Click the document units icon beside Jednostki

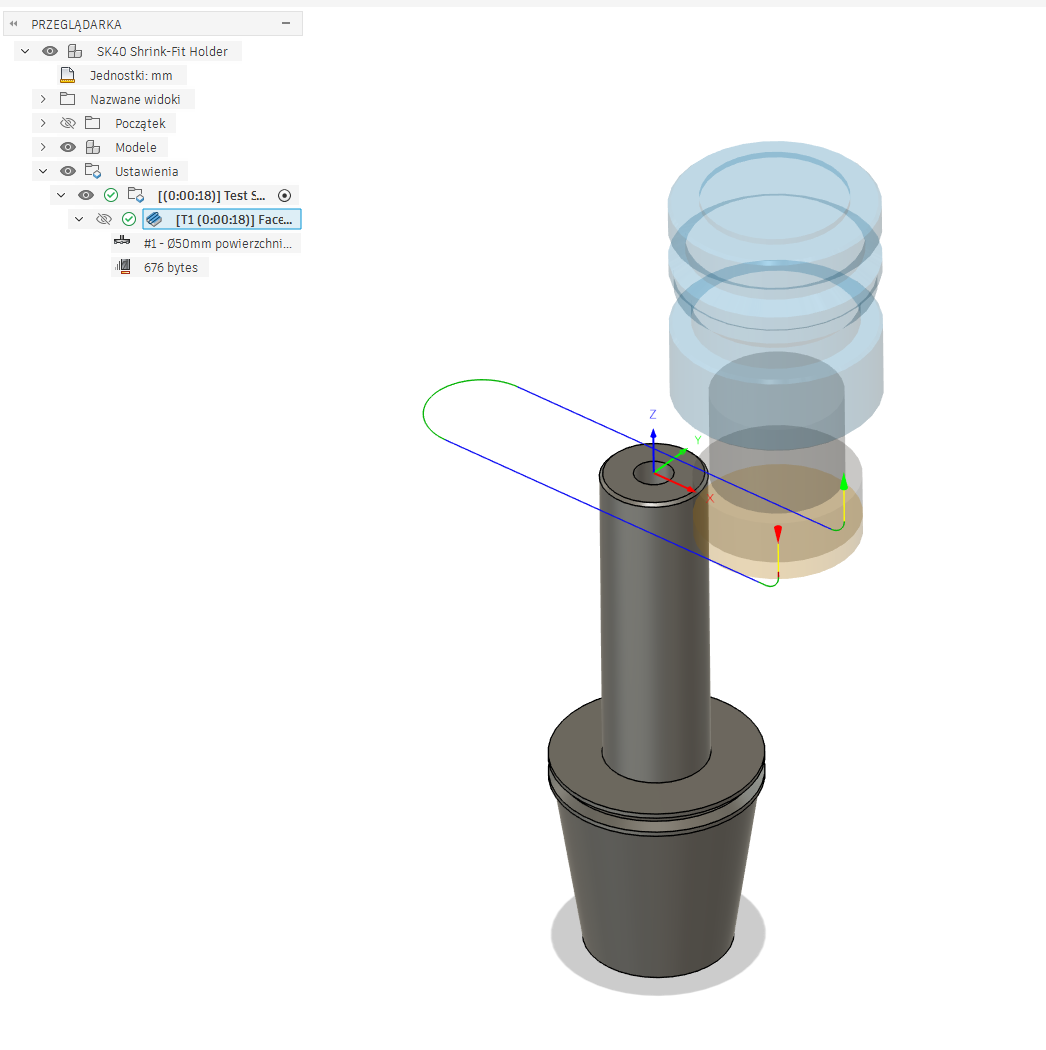tap(68, 76)
